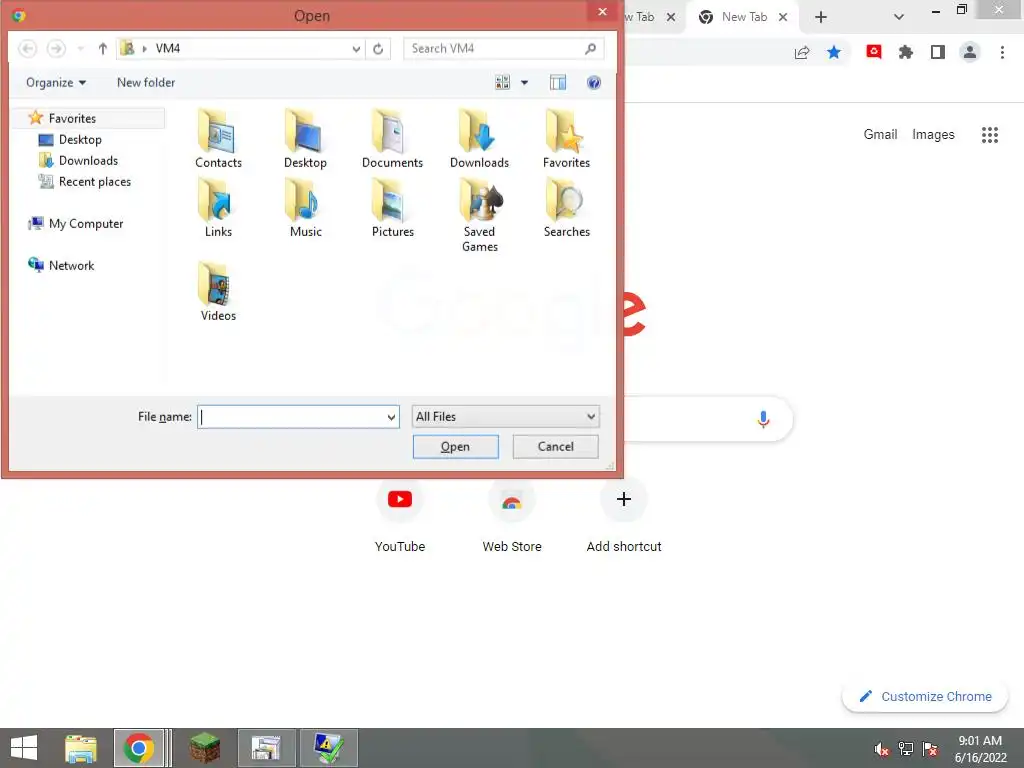Click the forward navigation arrow in dialog
The image size is (1024, 768).
[x=56, y=48]
